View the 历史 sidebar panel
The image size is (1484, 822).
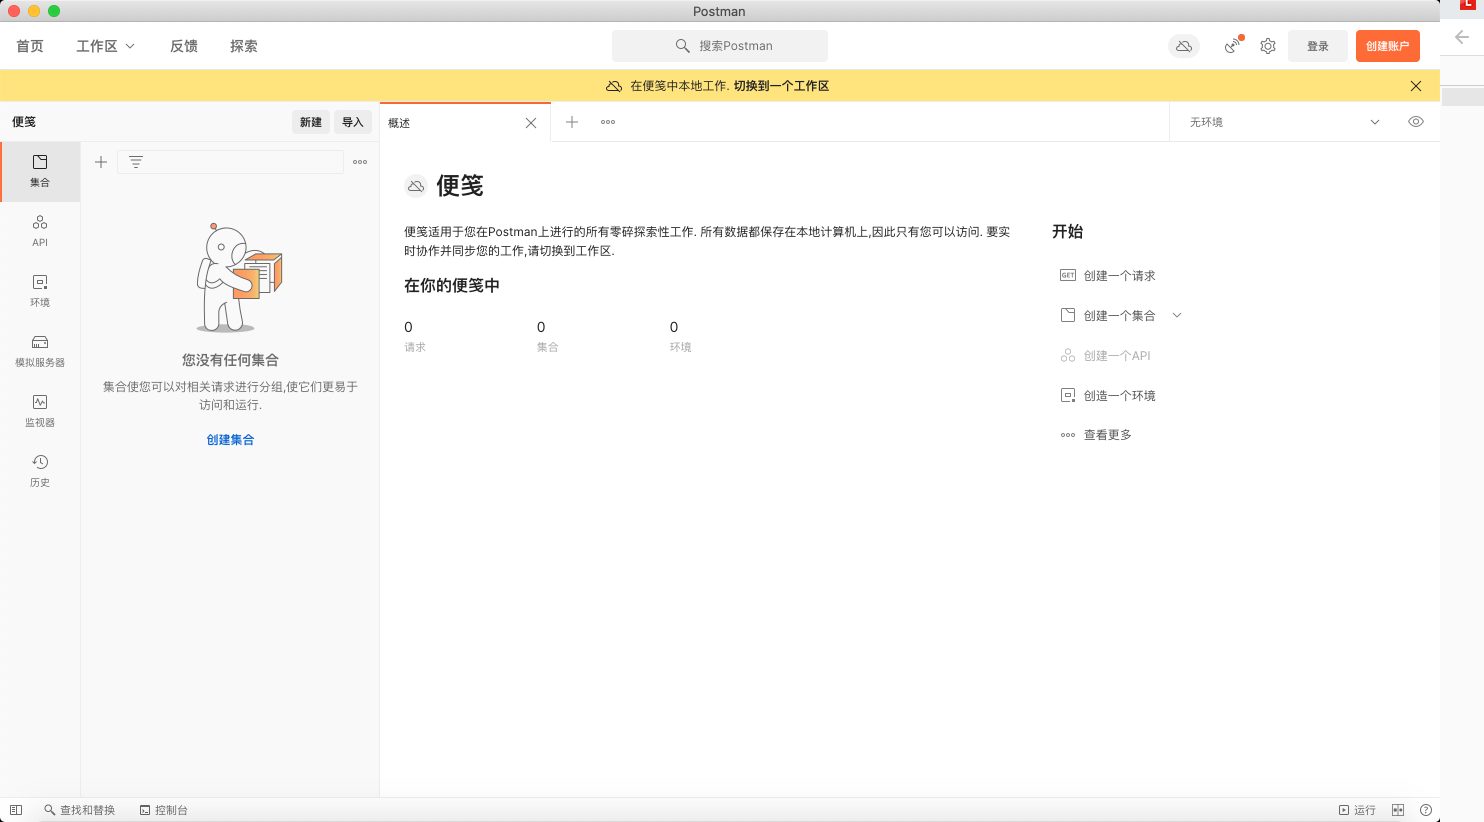[40, 470]
